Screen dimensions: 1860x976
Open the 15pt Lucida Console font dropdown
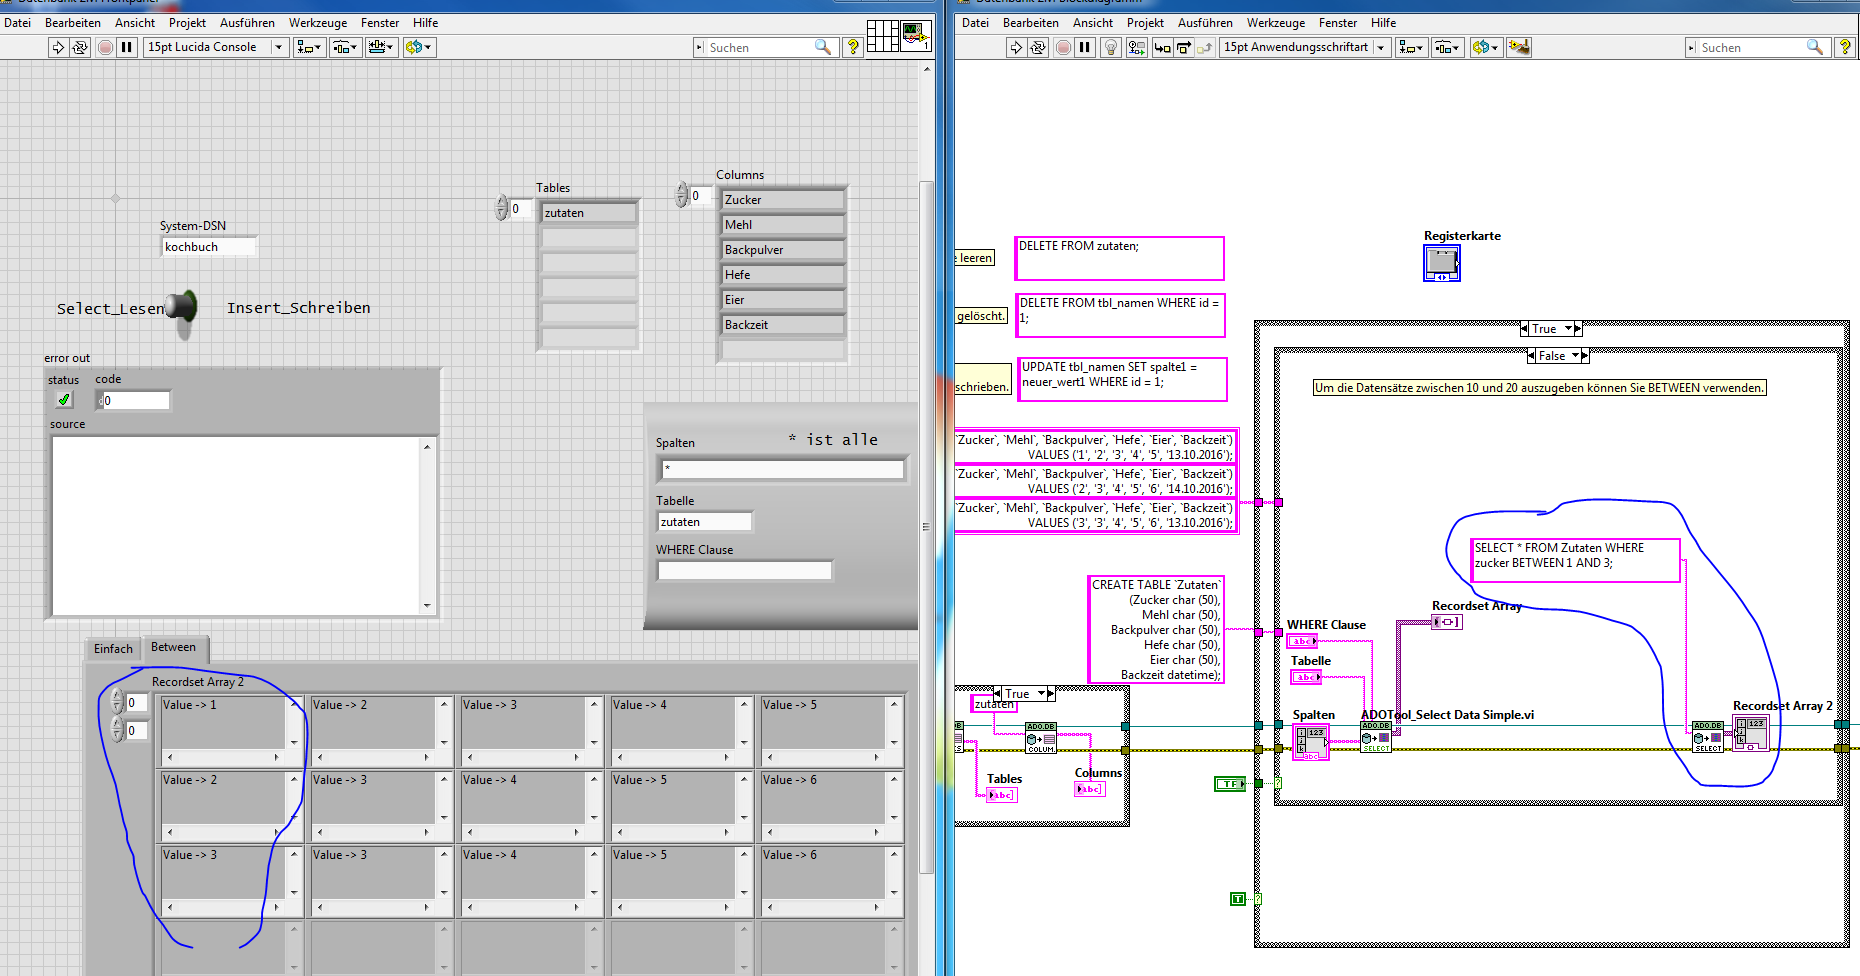click(x=279, y=47)
